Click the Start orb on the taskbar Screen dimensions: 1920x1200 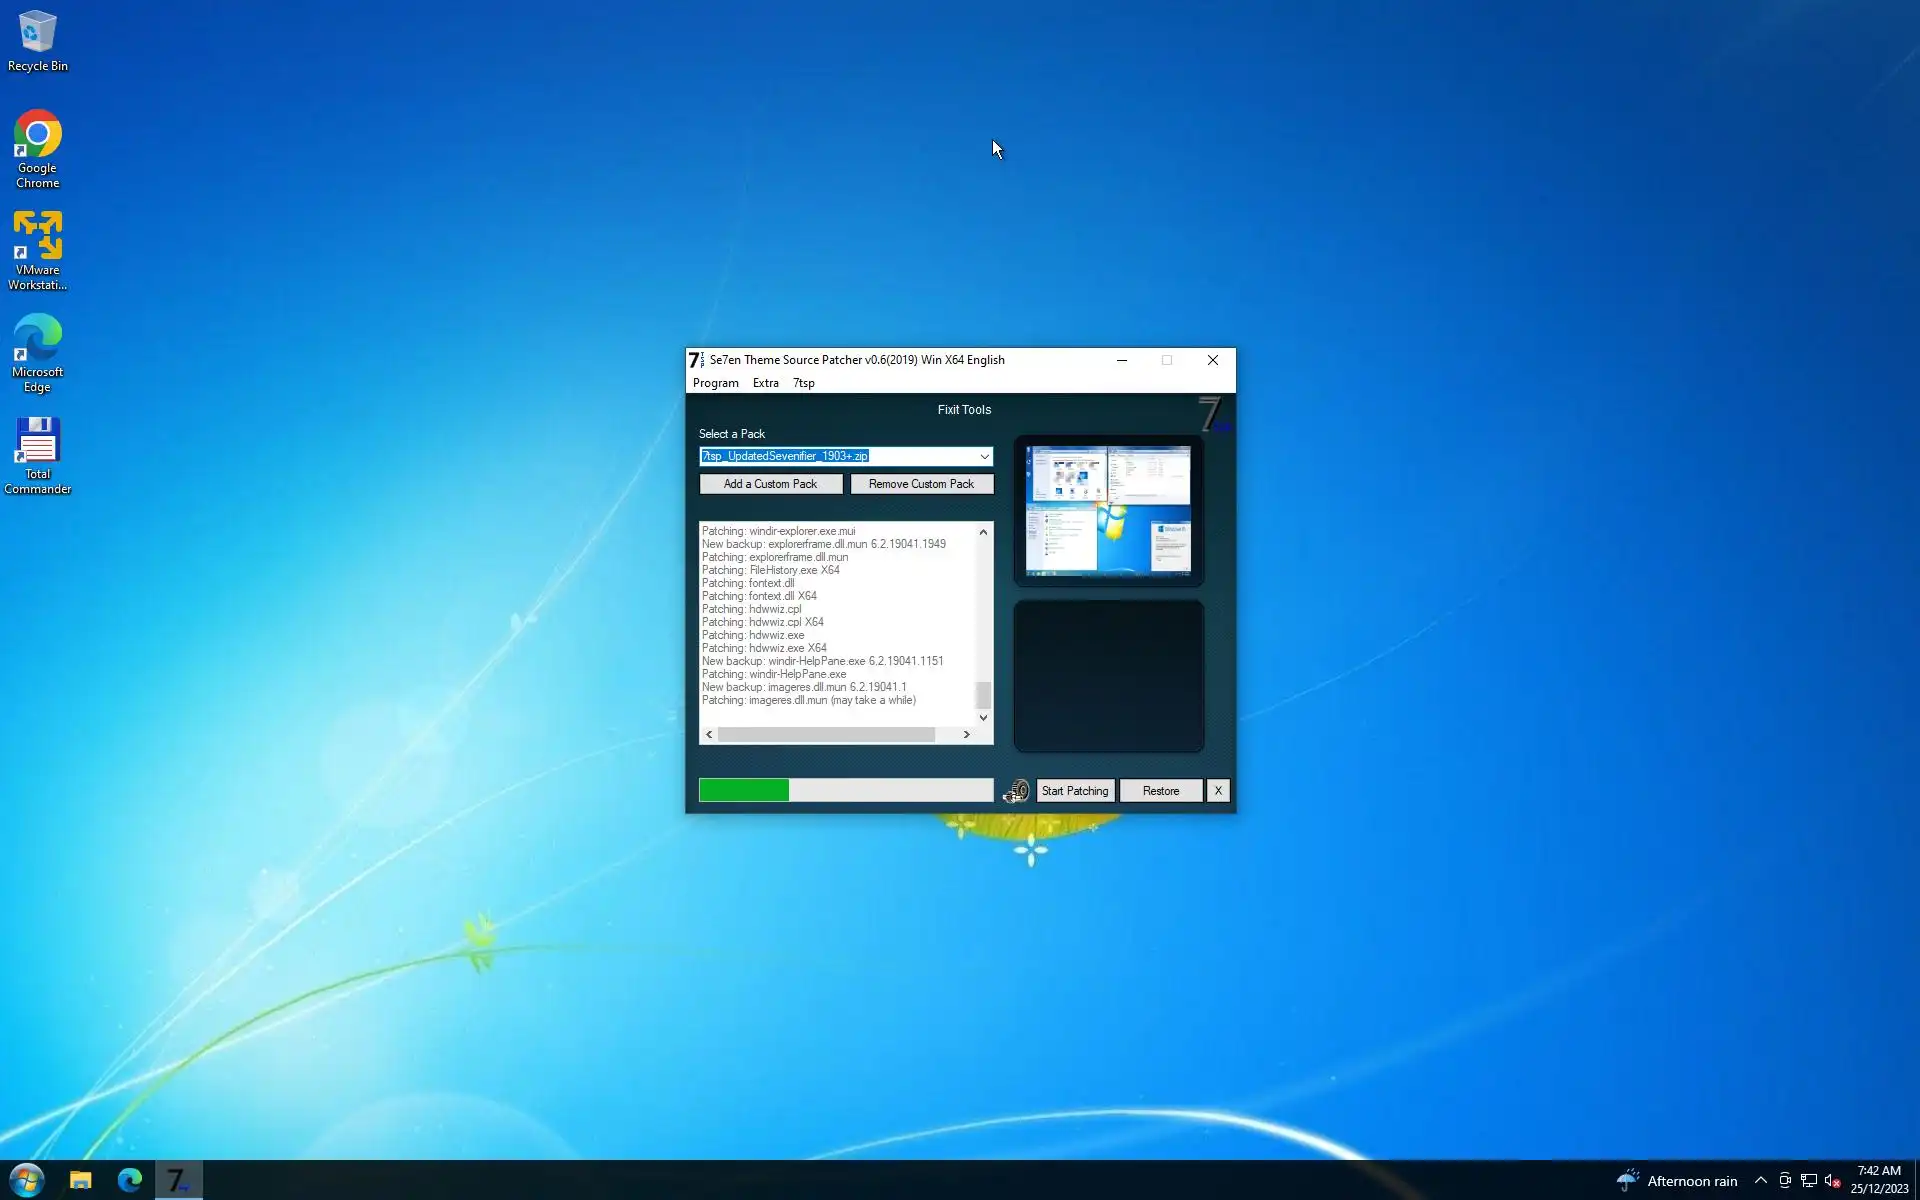point(27,1180)
